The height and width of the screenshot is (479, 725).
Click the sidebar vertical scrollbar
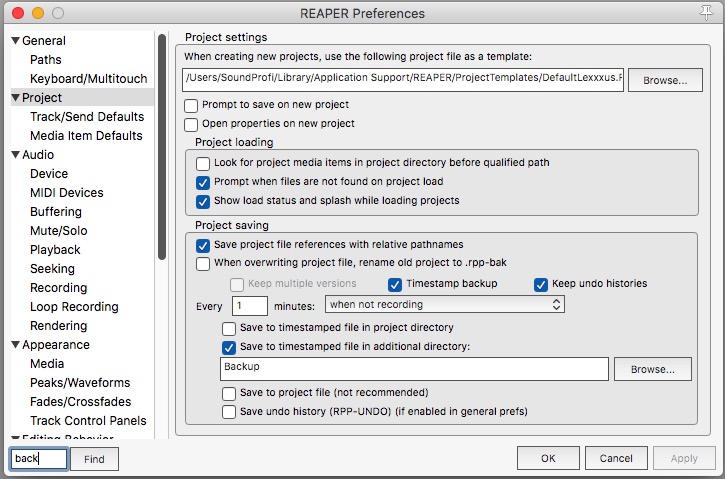pyautogui.click(x=161, y=150)
